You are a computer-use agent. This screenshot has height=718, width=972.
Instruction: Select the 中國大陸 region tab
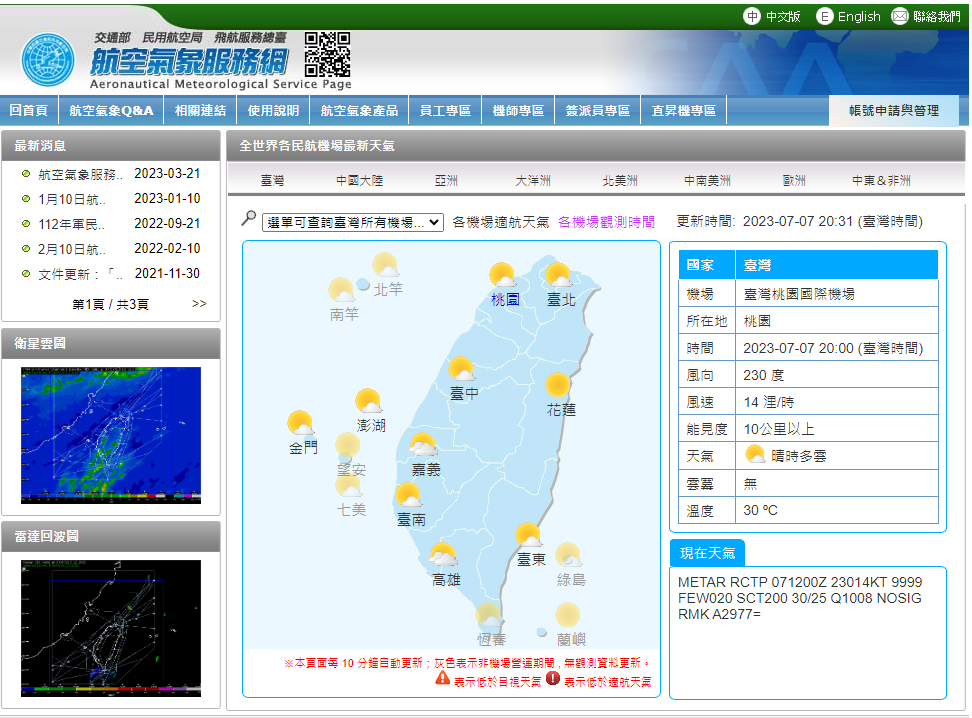pyautogui.click(x=360, y=180)
